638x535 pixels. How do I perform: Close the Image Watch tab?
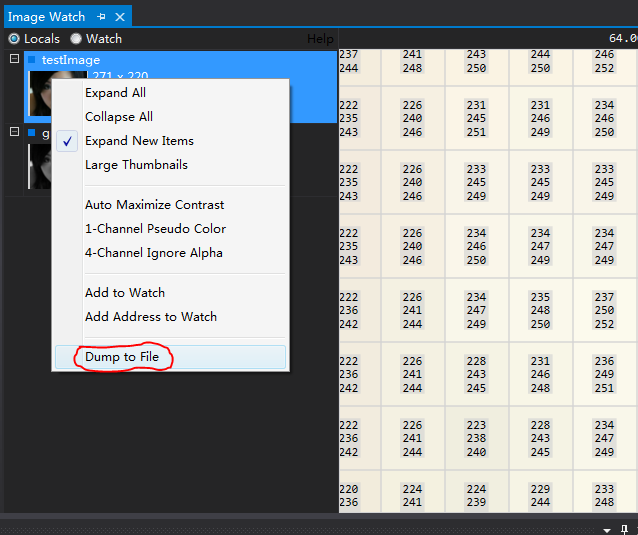(120, 17)
